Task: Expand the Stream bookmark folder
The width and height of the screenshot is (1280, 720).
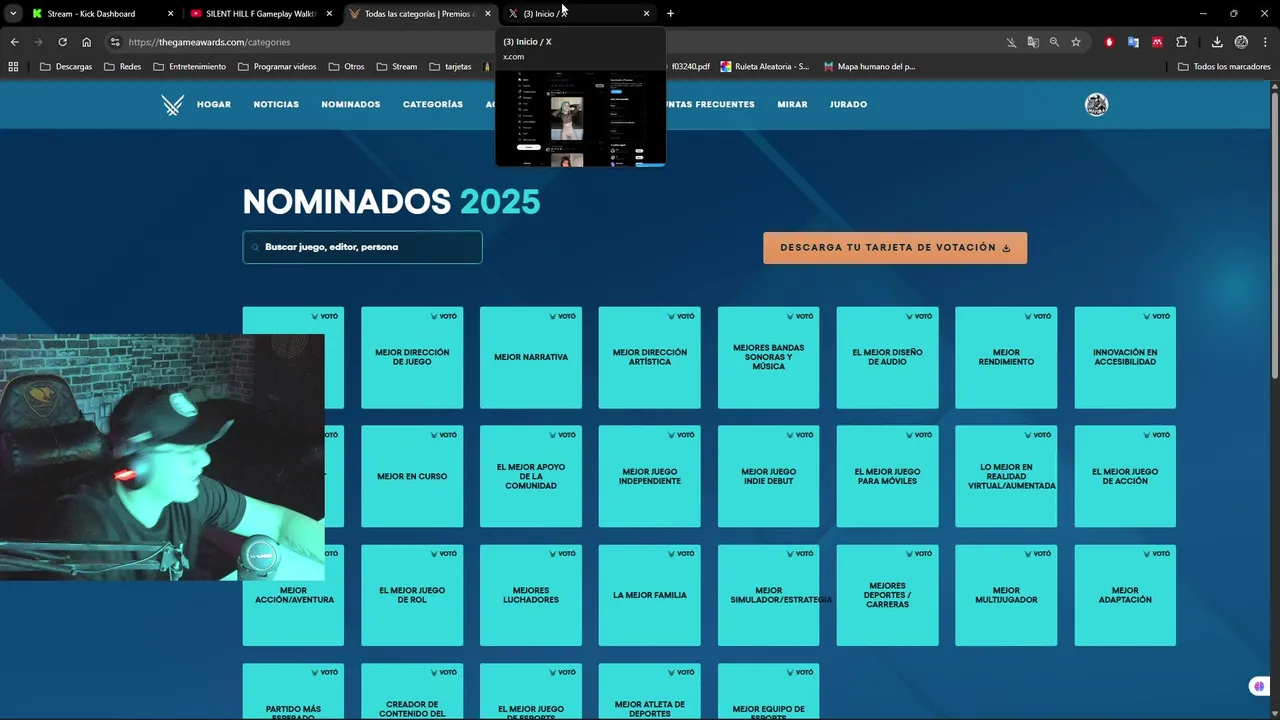Action: (397, 67)
